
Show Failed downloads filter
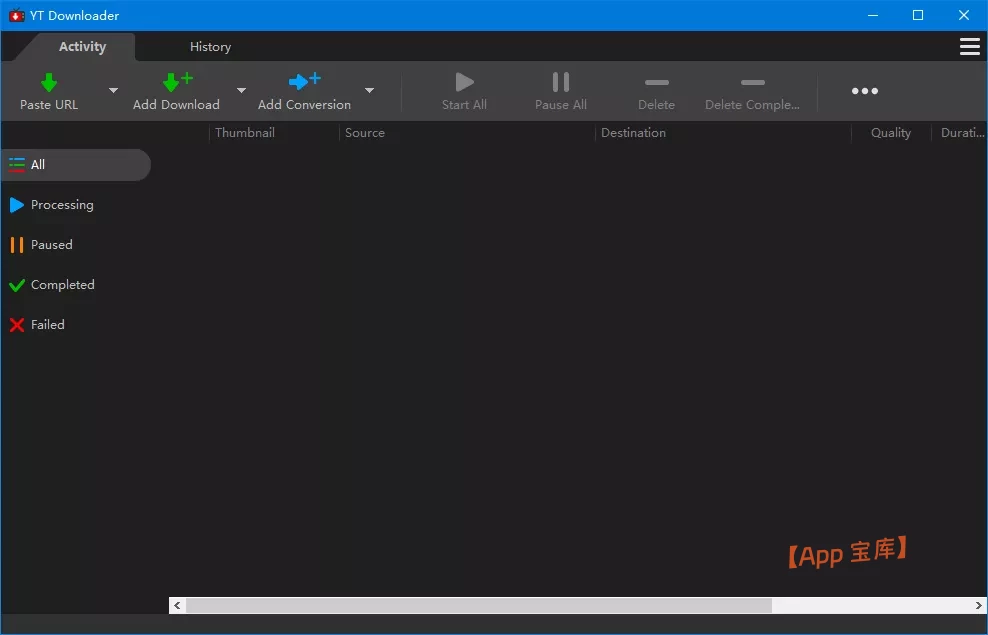pyautogui.click(x=47, y=325)
